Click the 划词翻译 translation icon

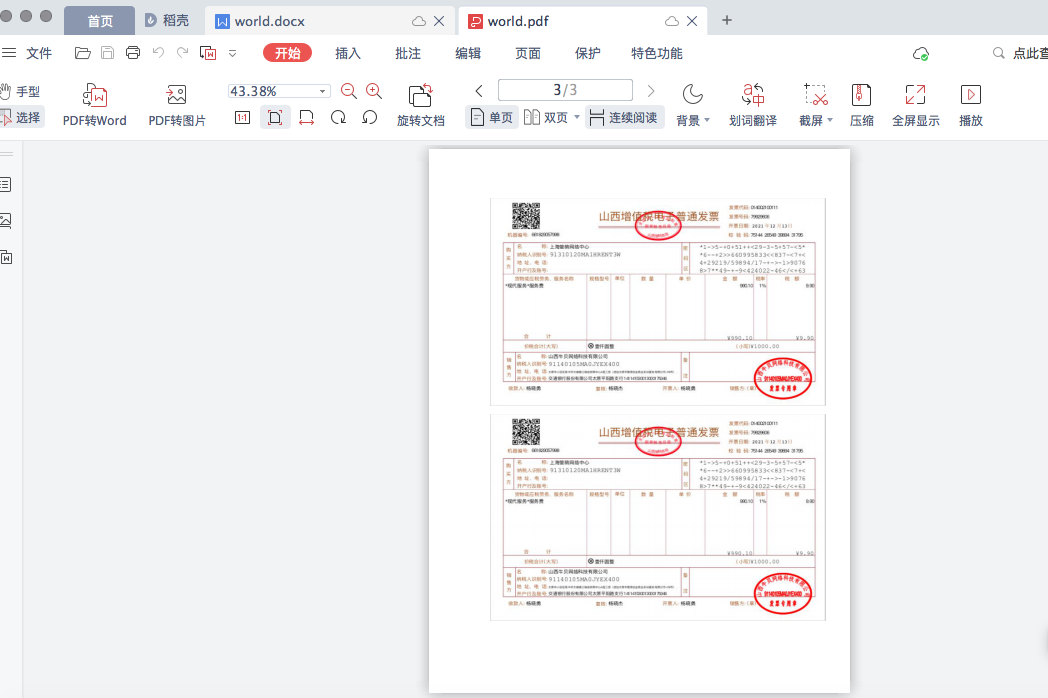[753, 103]
